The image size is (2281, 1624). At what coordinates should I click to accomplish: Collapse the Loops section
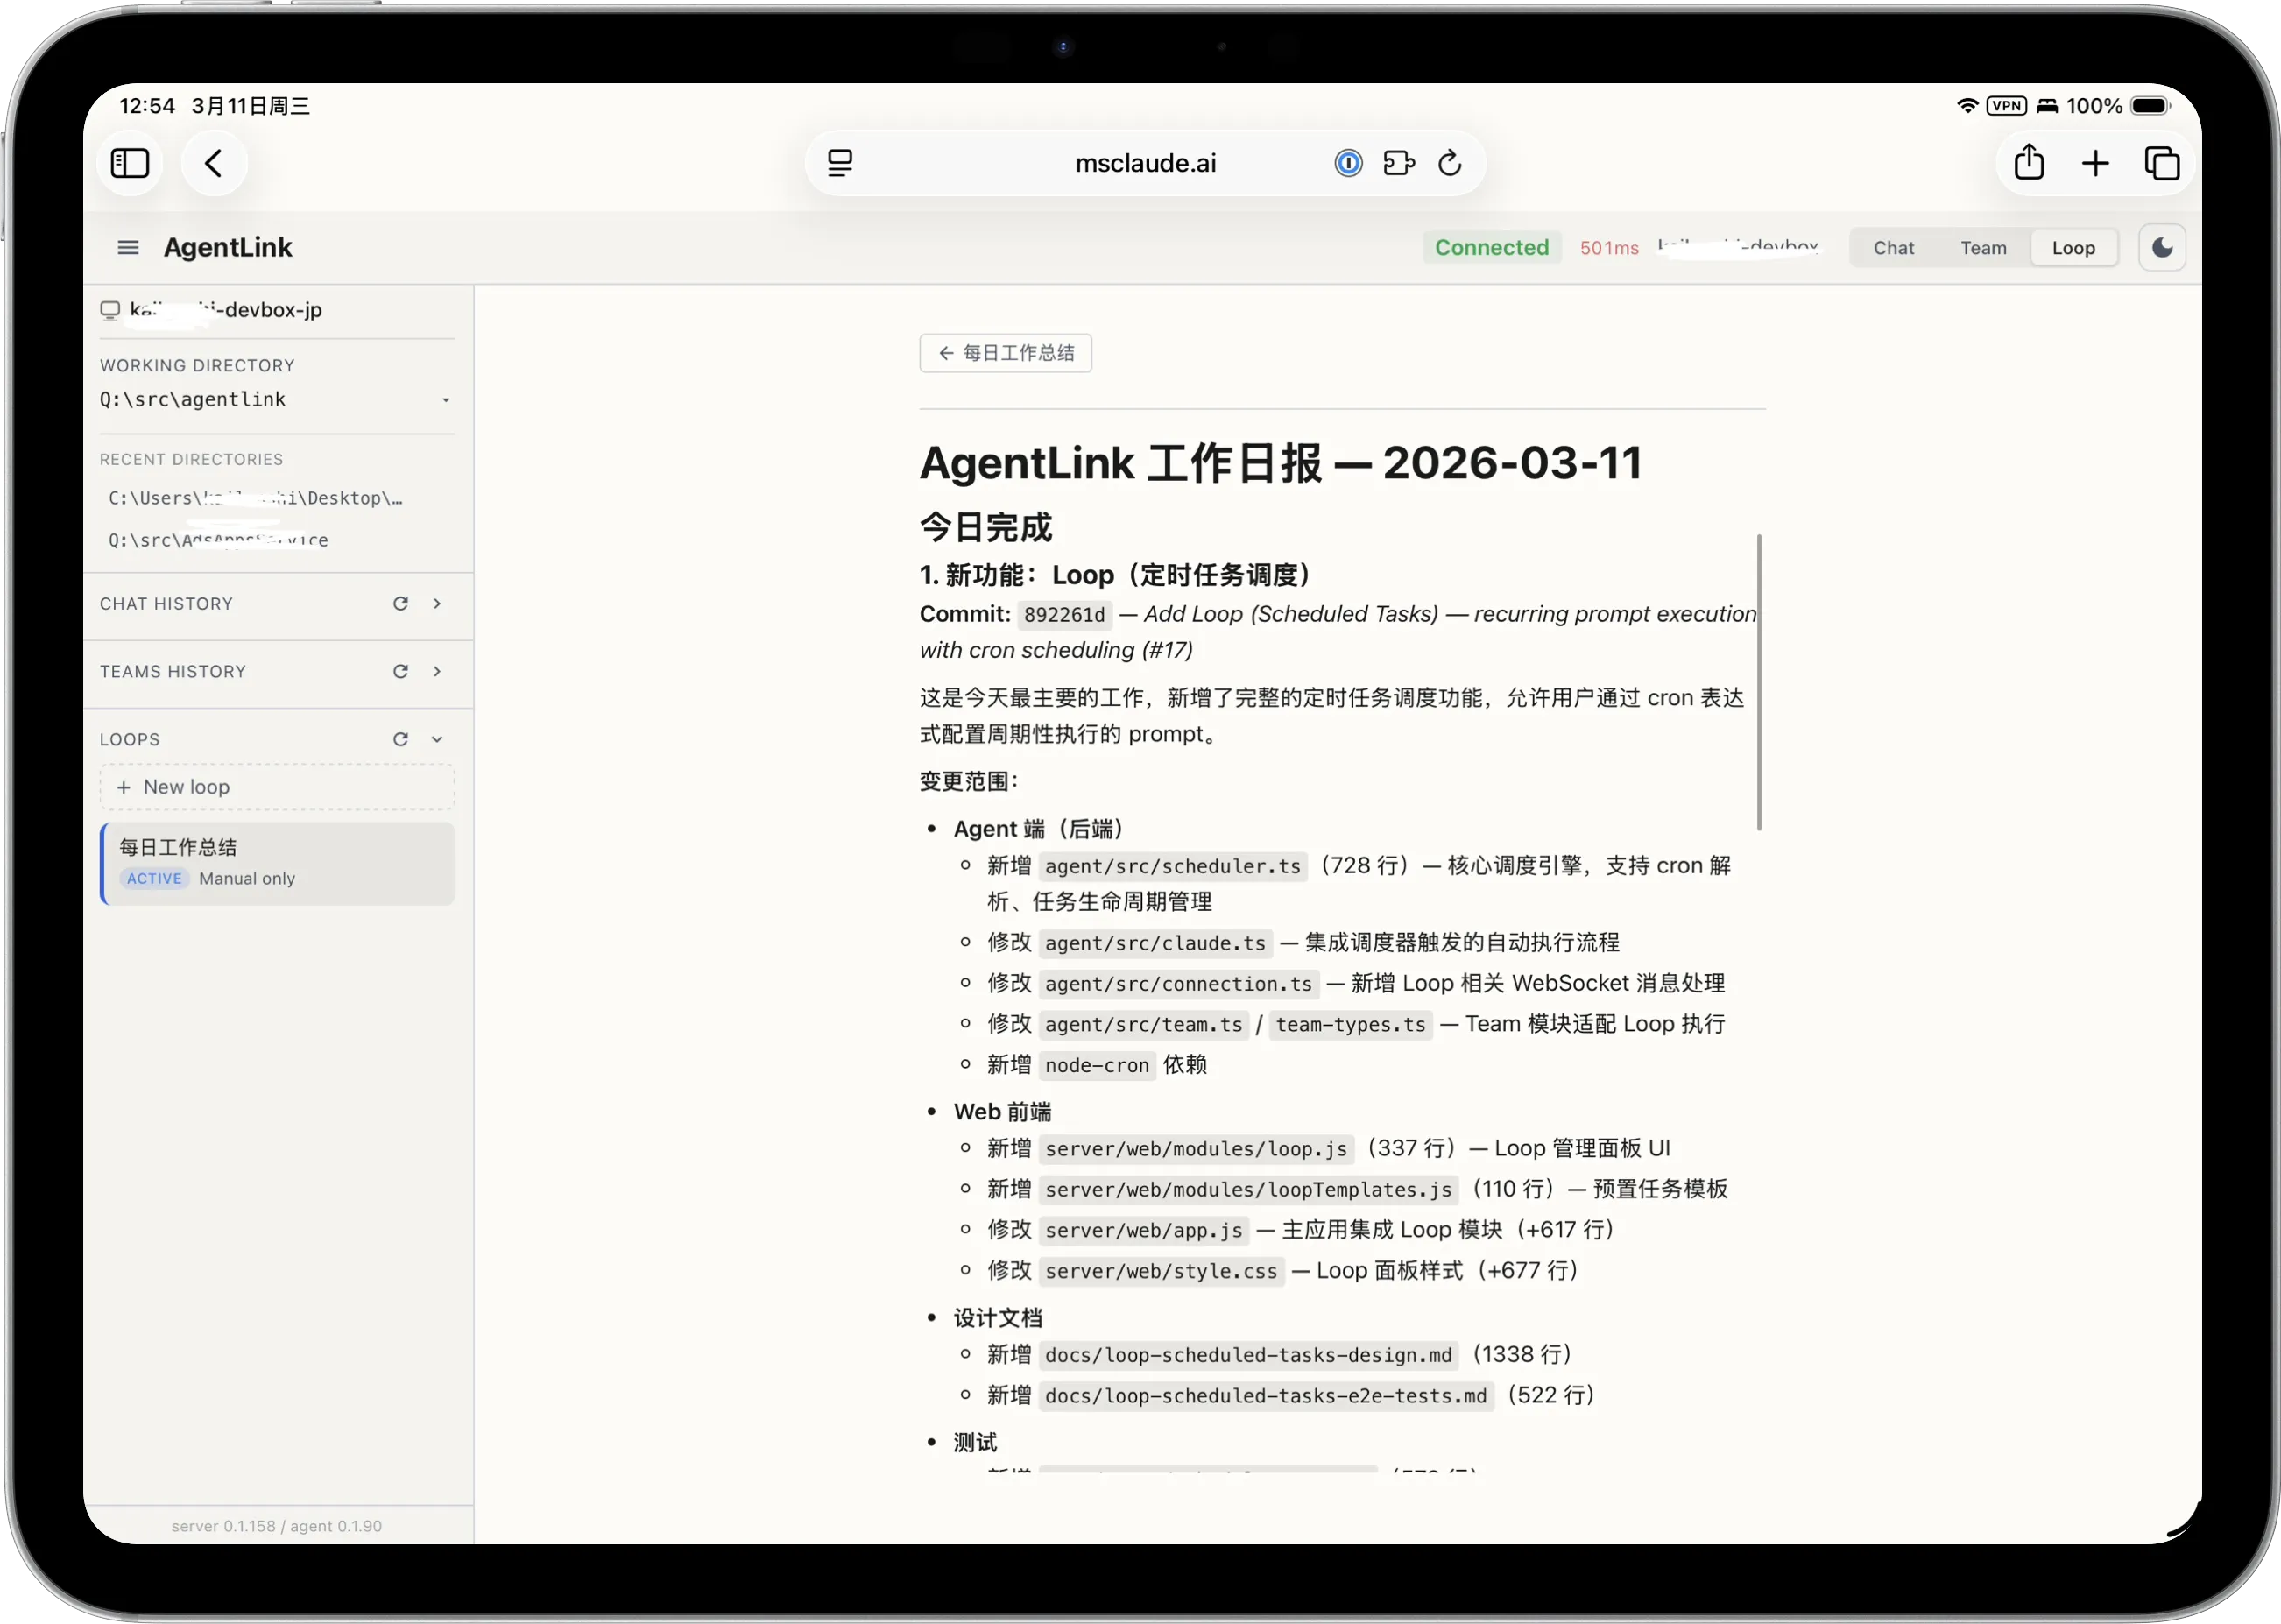coord(437,739)
